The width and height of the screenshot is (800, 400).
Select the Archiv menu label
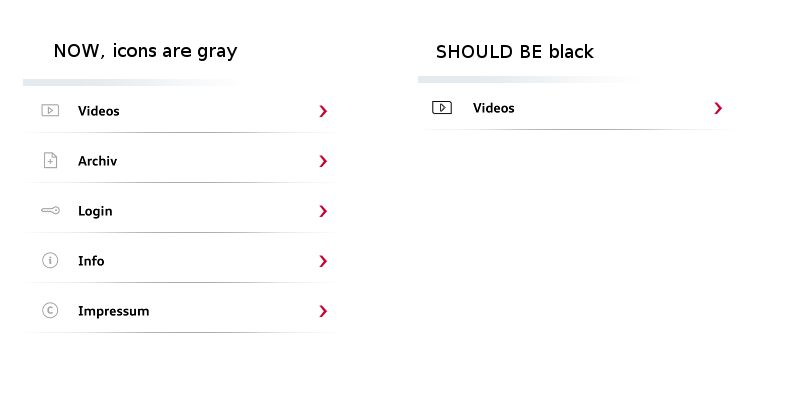pyautogui.click(x=97, y=161)
